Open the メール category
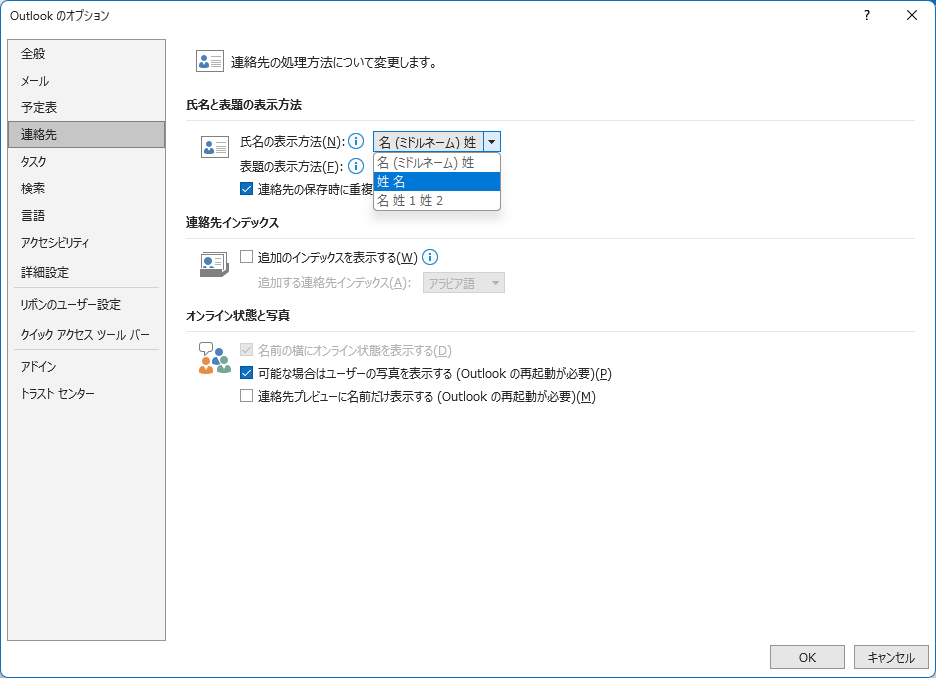936x678 pixels. pos(87,81)
